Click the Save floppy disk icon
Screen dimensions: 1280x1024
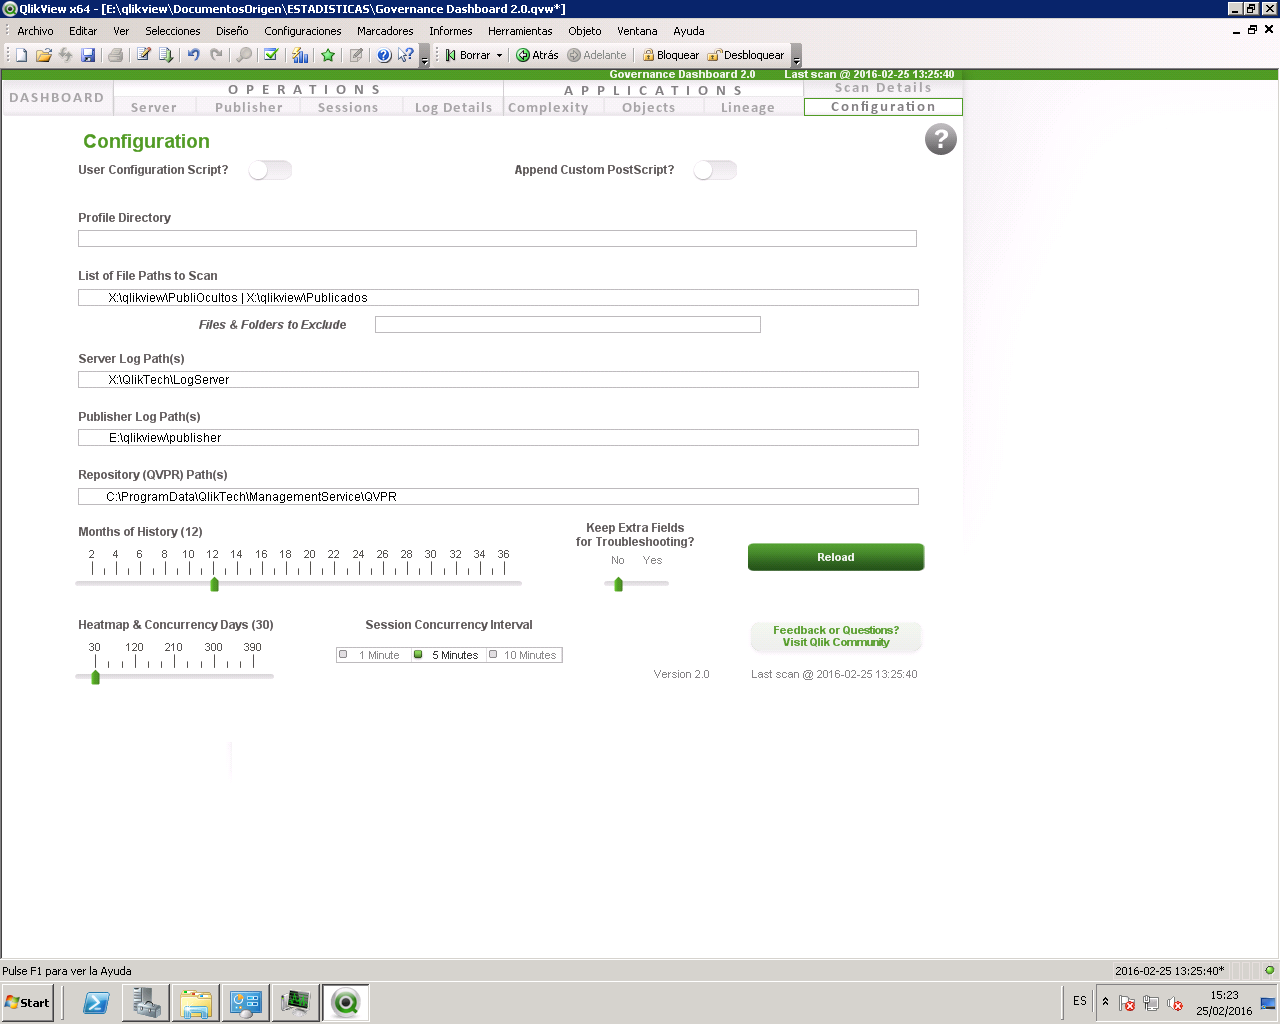pyautogui.click(x=88, y=55)
